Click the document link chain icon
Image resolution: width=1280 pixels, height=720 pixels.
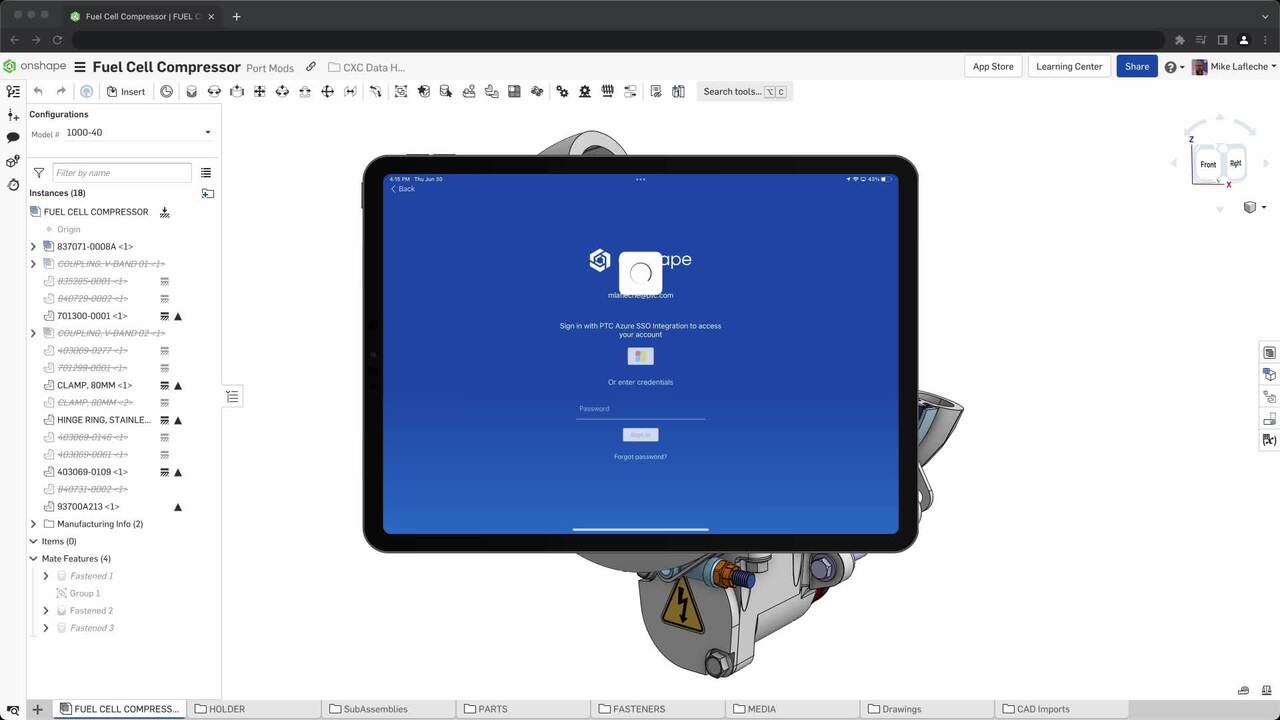click(x=311, y=67)
